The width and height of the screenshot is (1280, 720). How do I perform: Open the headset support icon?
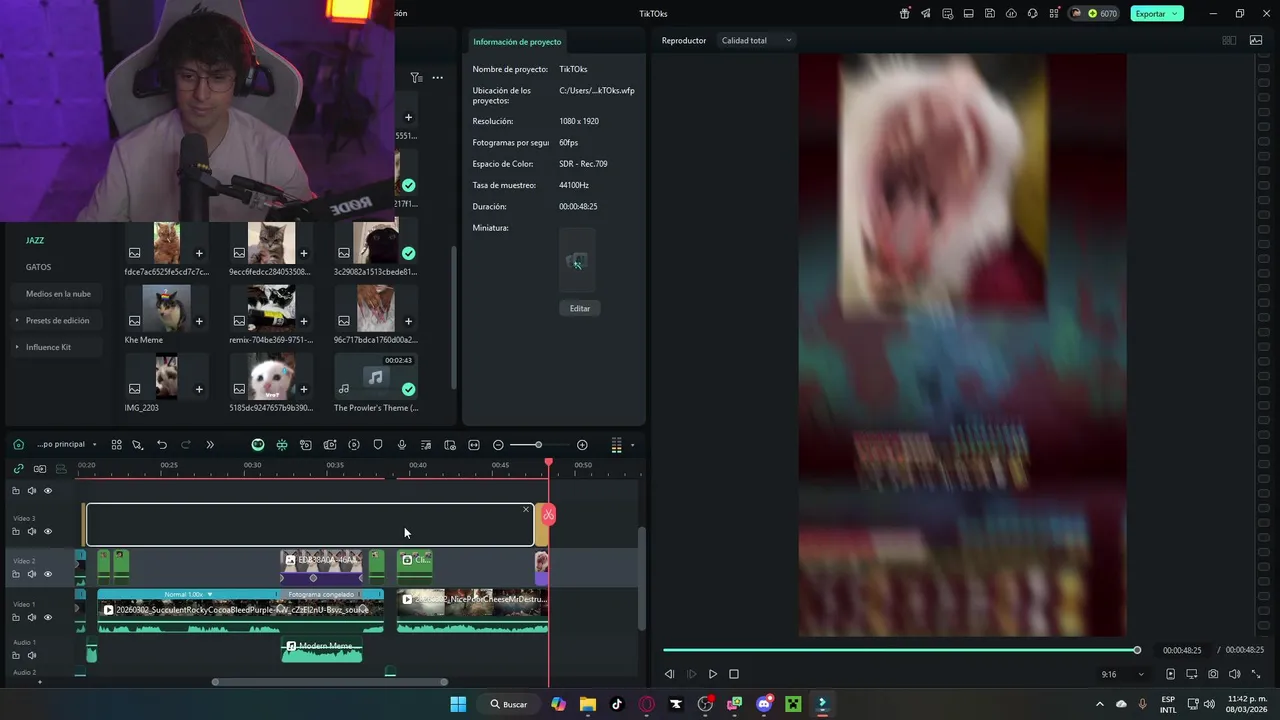[1032, 14]
